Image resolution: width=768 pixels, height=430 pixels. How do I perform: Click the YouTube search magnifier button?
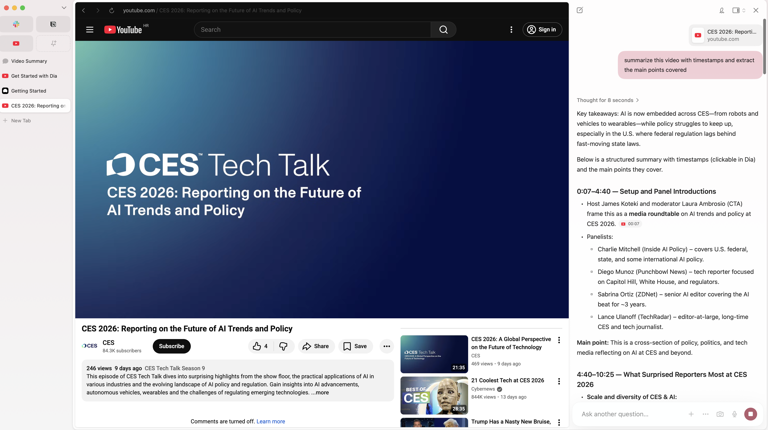(443, 30)
